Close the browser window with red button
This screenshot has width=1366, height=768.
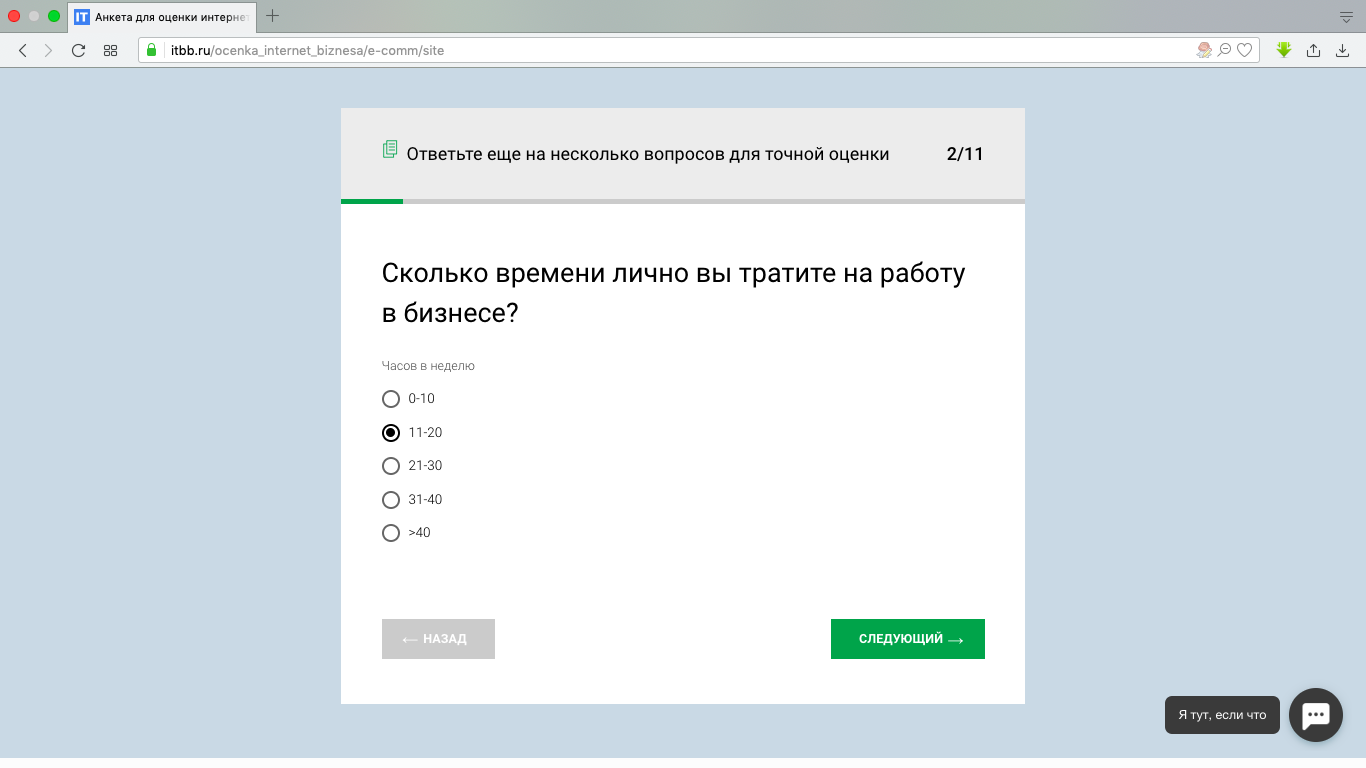click(x=14, y=16)
